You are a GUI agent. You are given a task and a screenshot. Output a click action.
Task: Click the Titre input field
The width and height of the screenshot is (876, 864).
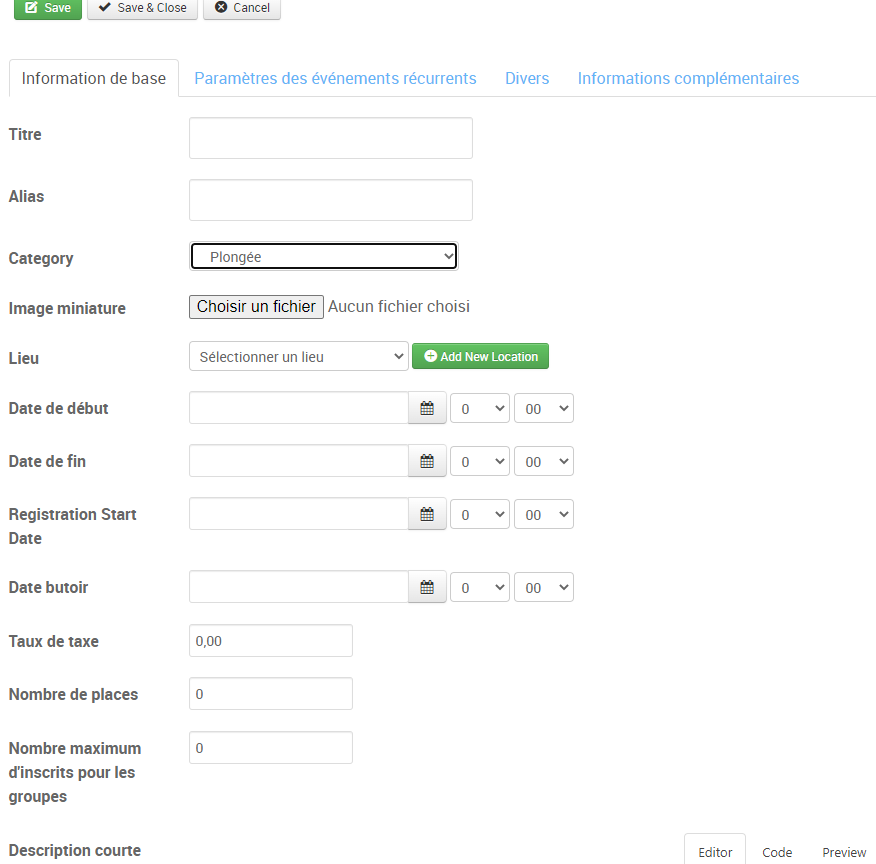click(330, 138)
